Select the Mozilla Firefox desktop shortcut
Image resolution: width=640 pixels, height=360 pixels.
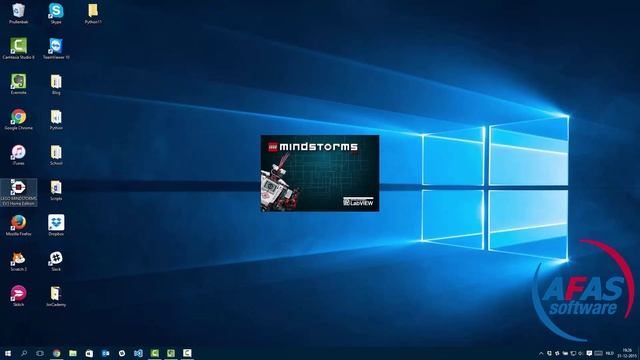[x=18, y=225]
